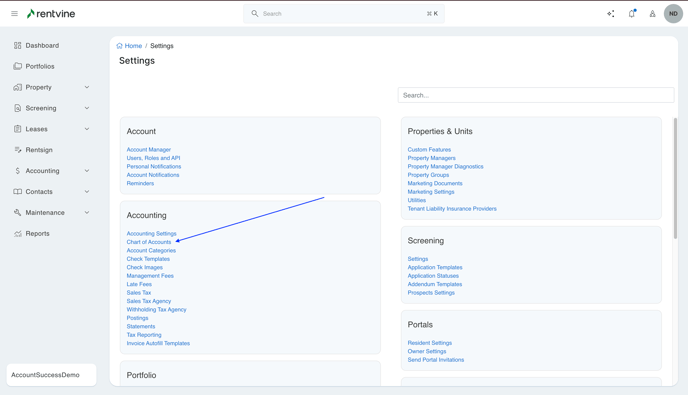The image size is (688, 395).
Task: Open Rentsign from the sidebar
Action: point(39,150)
